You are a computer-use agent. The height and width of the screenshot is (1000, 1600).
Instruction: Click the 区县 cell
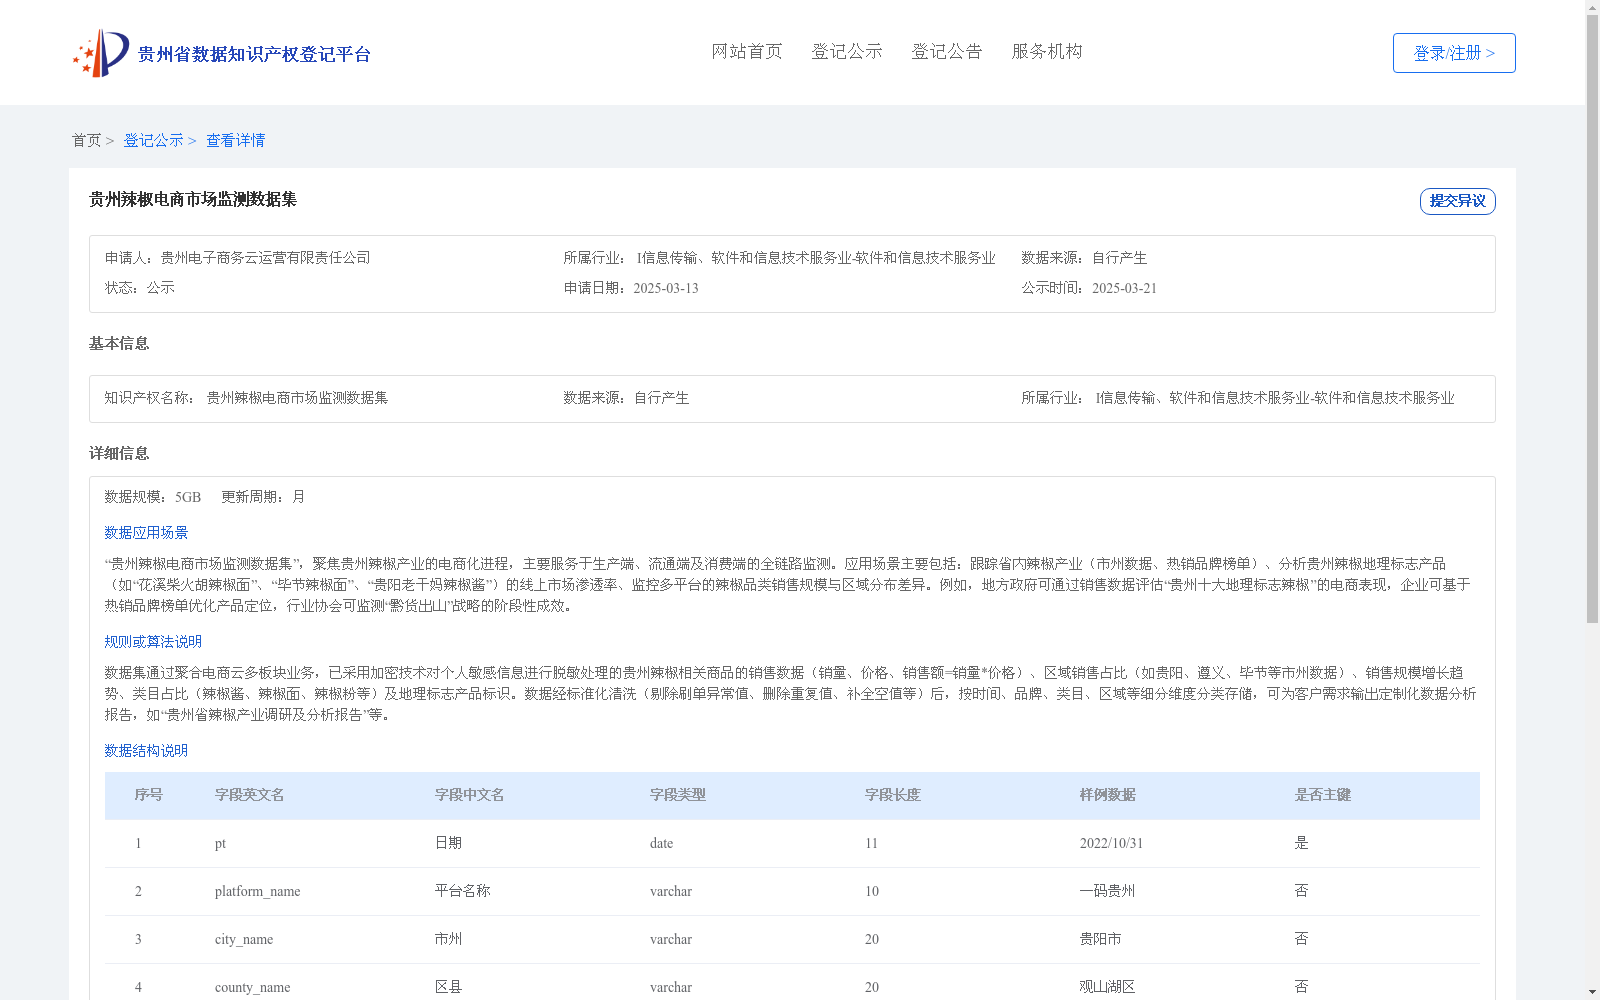(x=449, y=987)
